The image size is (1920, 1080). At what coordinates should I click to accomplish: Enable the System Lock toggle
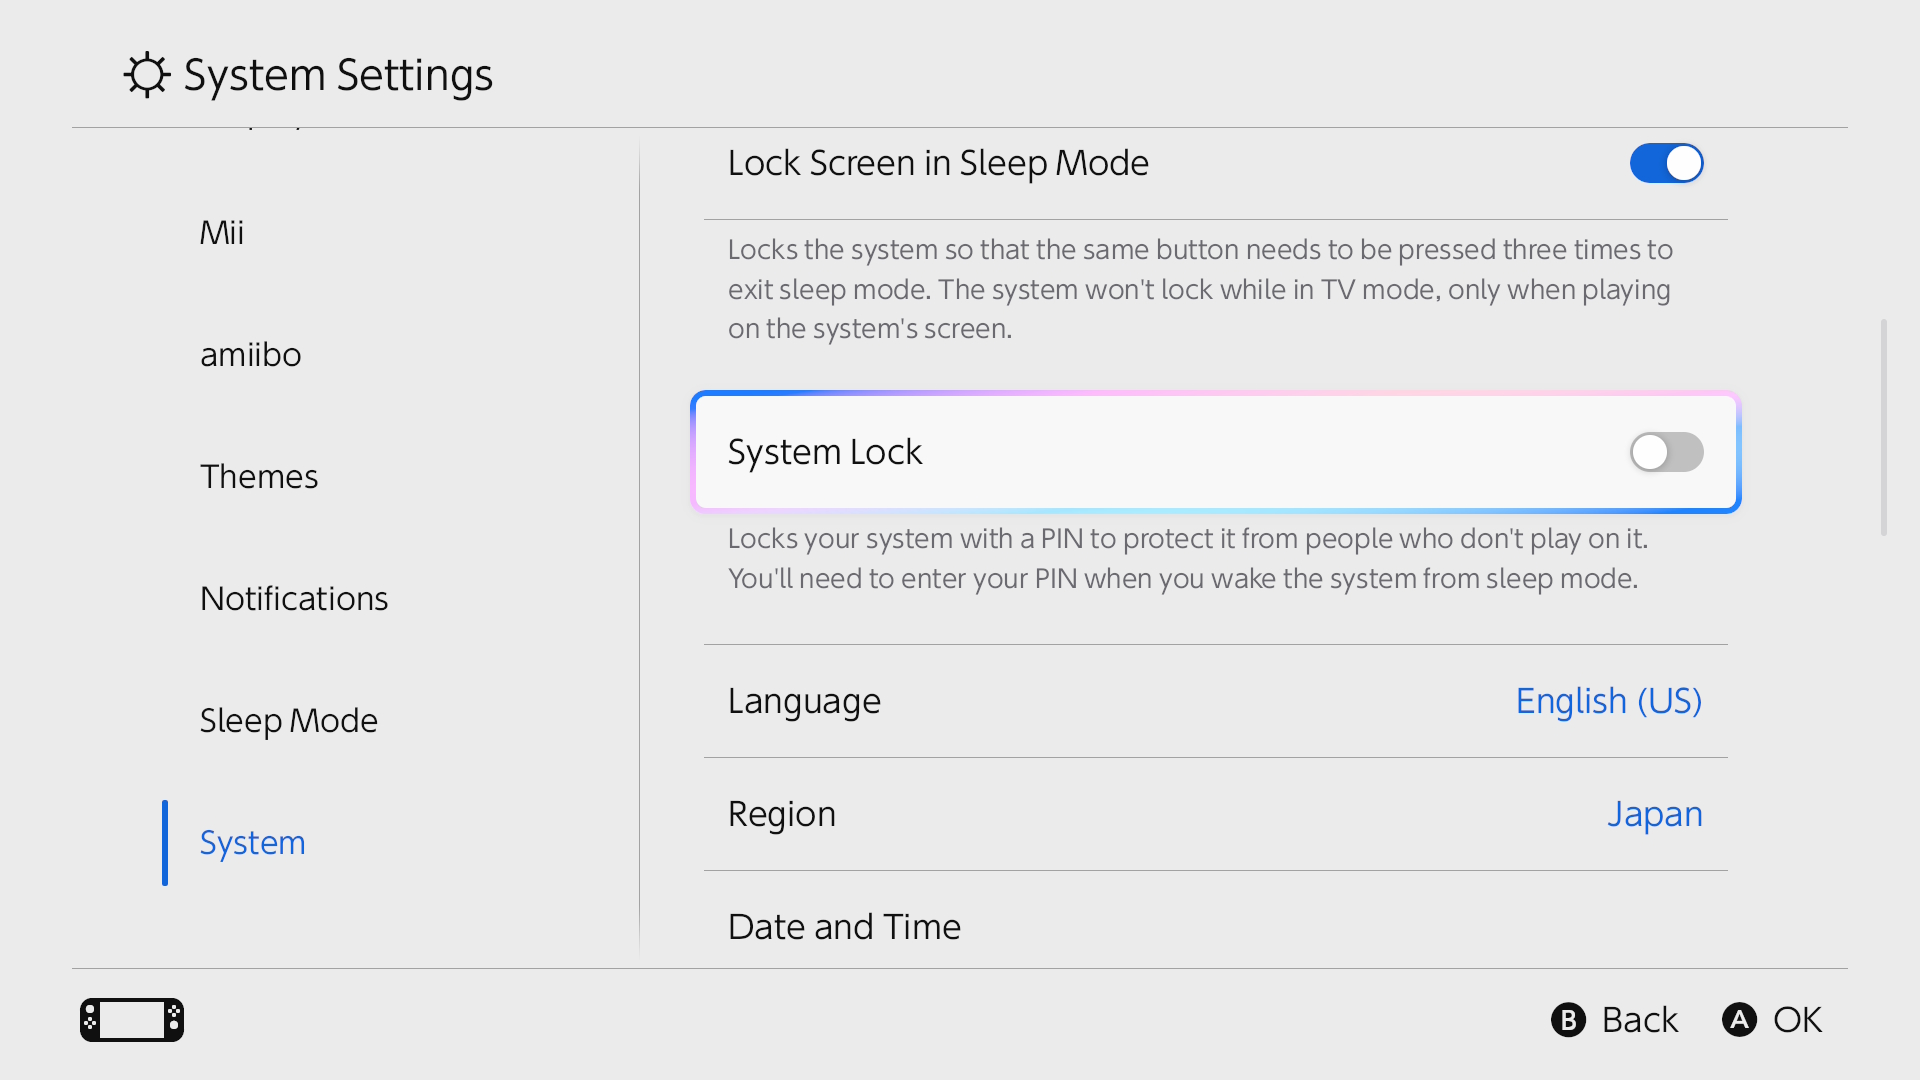click(x=1665, y=452)
